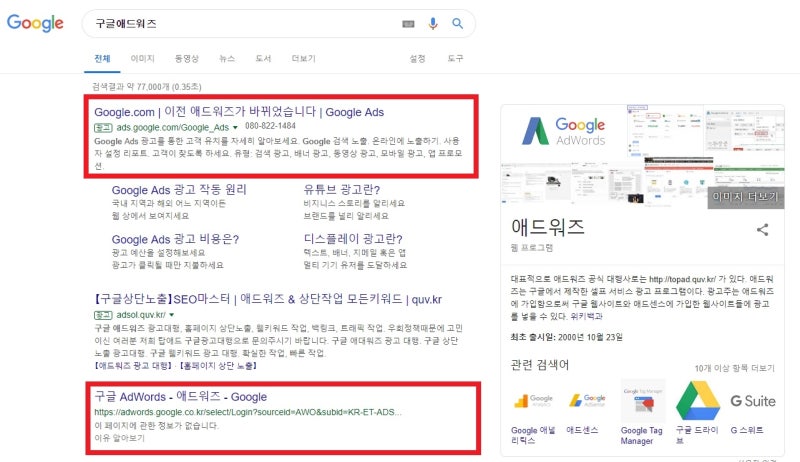
Task: Switch to the 뉴스 tab
Action: (x=227, y=59)
